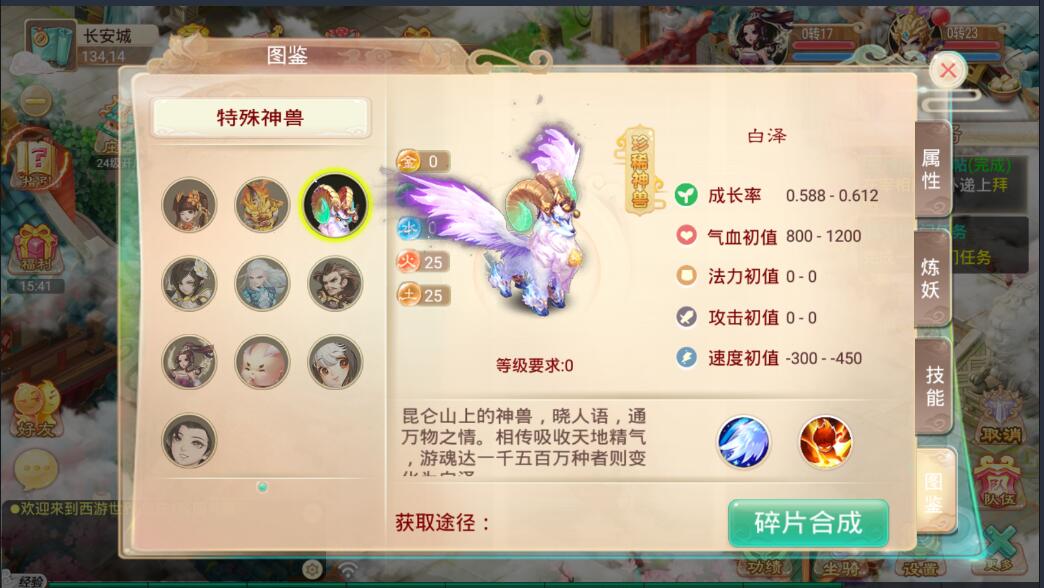Select the Bai Ze ram beast portrait
The width and height of the screenshot is (1044, 588).
pos(334,204)
